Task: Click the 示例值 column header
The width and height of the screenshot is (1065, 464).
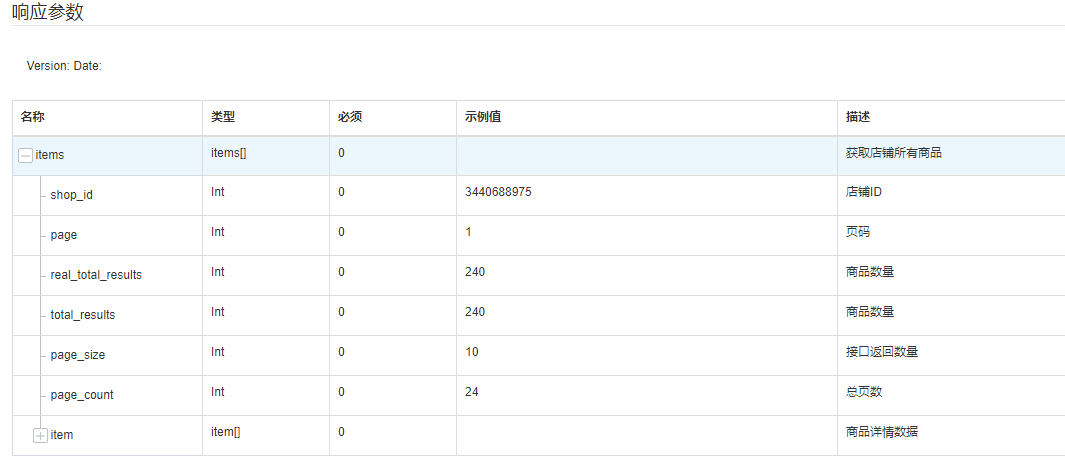Action: coord(483,117)
